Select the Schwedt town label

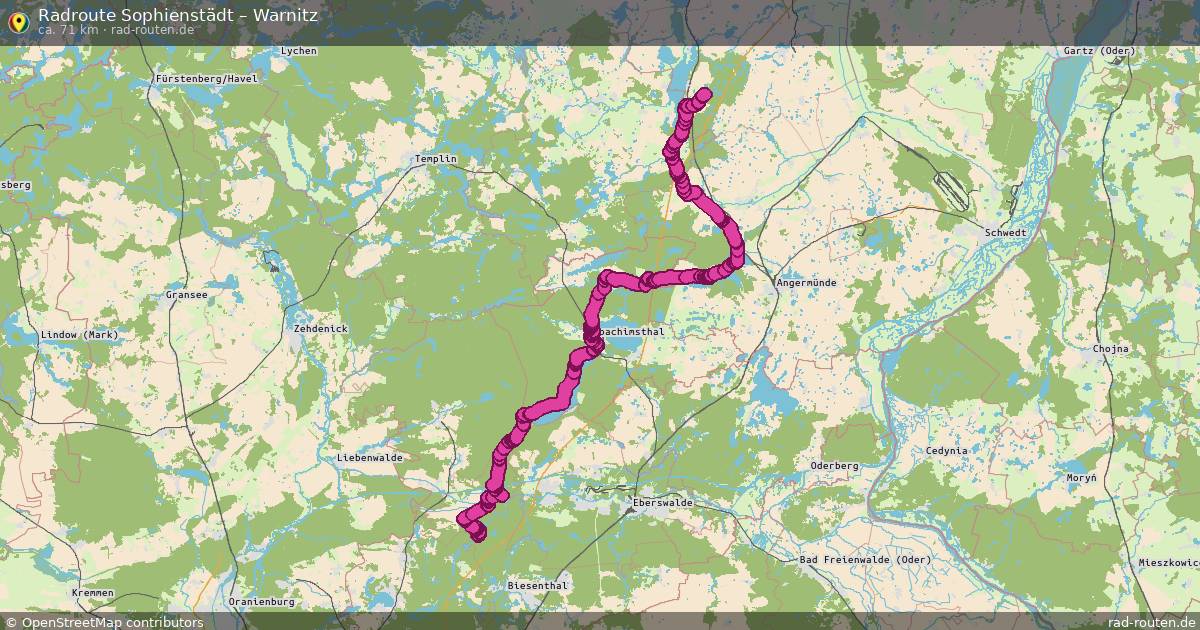[1005, 231]
